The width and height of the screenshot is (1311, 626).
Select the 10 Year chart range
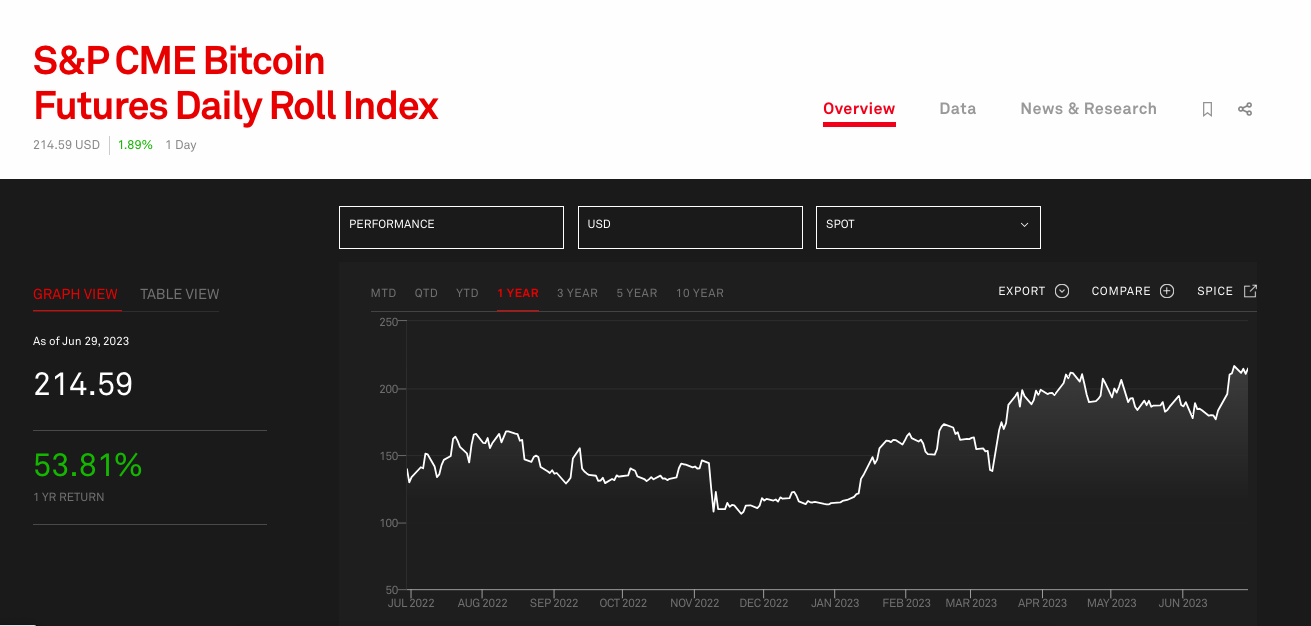[x=699, y=293]
